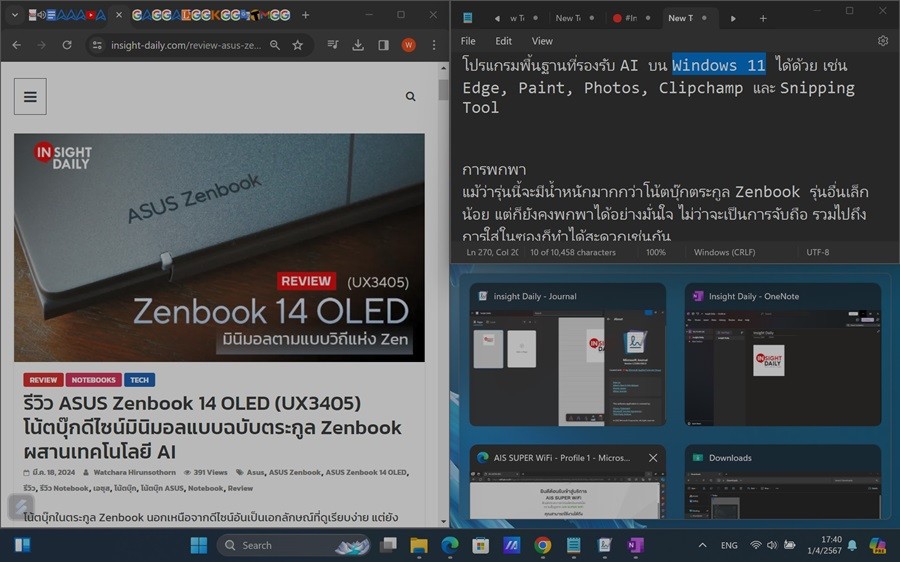
Task: Open media control icon in Chrome toolbar
Action: point(333,45)
